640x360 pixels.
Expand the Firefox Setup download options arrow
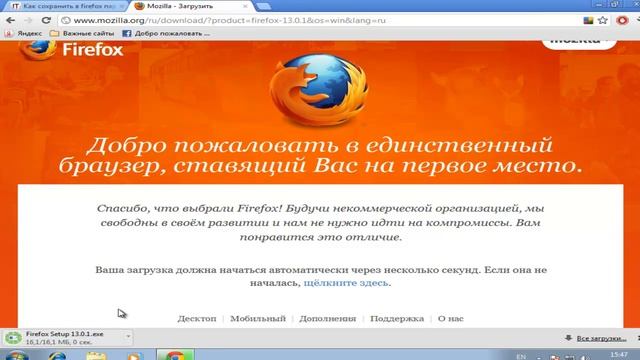click(128, 337)
